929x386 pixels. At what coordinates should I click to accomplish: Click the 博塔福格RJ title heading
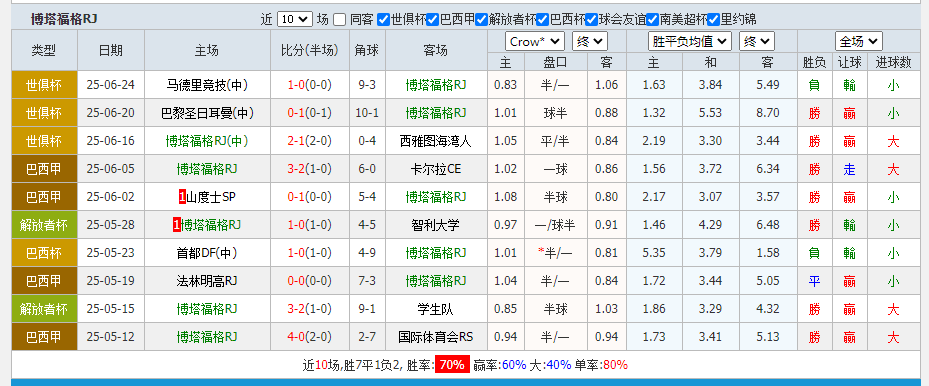pyautogui.click(x=64, y=19)
